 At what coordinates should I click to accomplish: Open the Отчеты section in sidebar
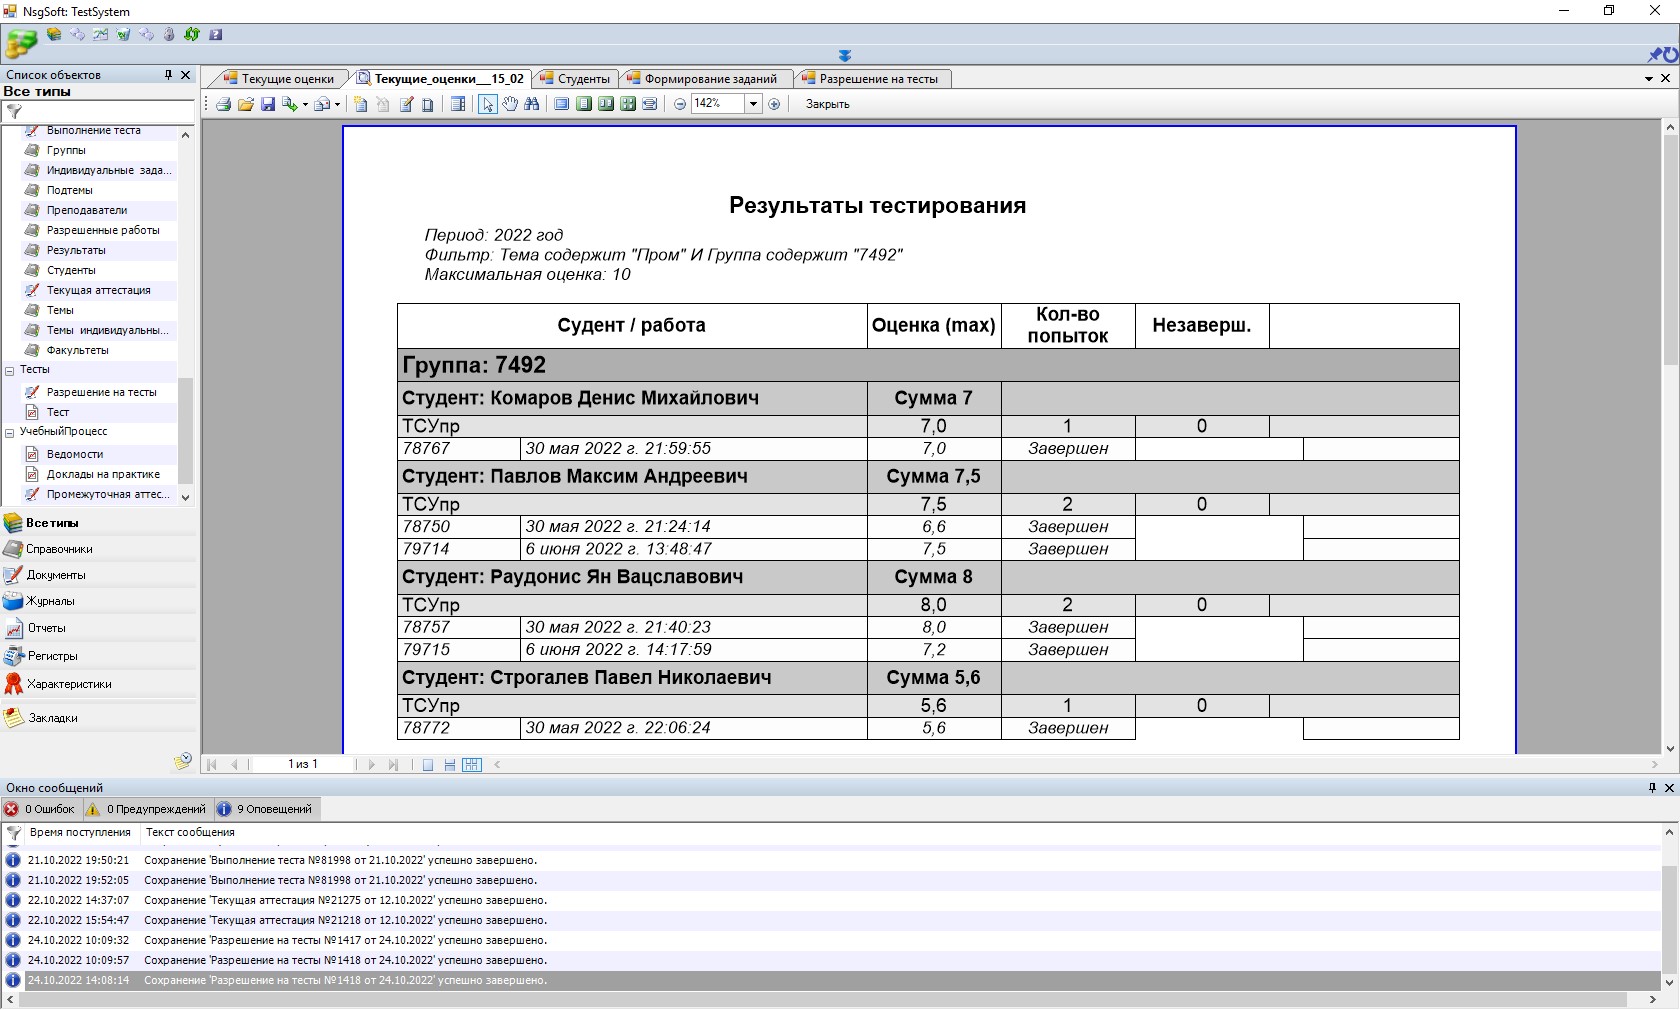47,628
